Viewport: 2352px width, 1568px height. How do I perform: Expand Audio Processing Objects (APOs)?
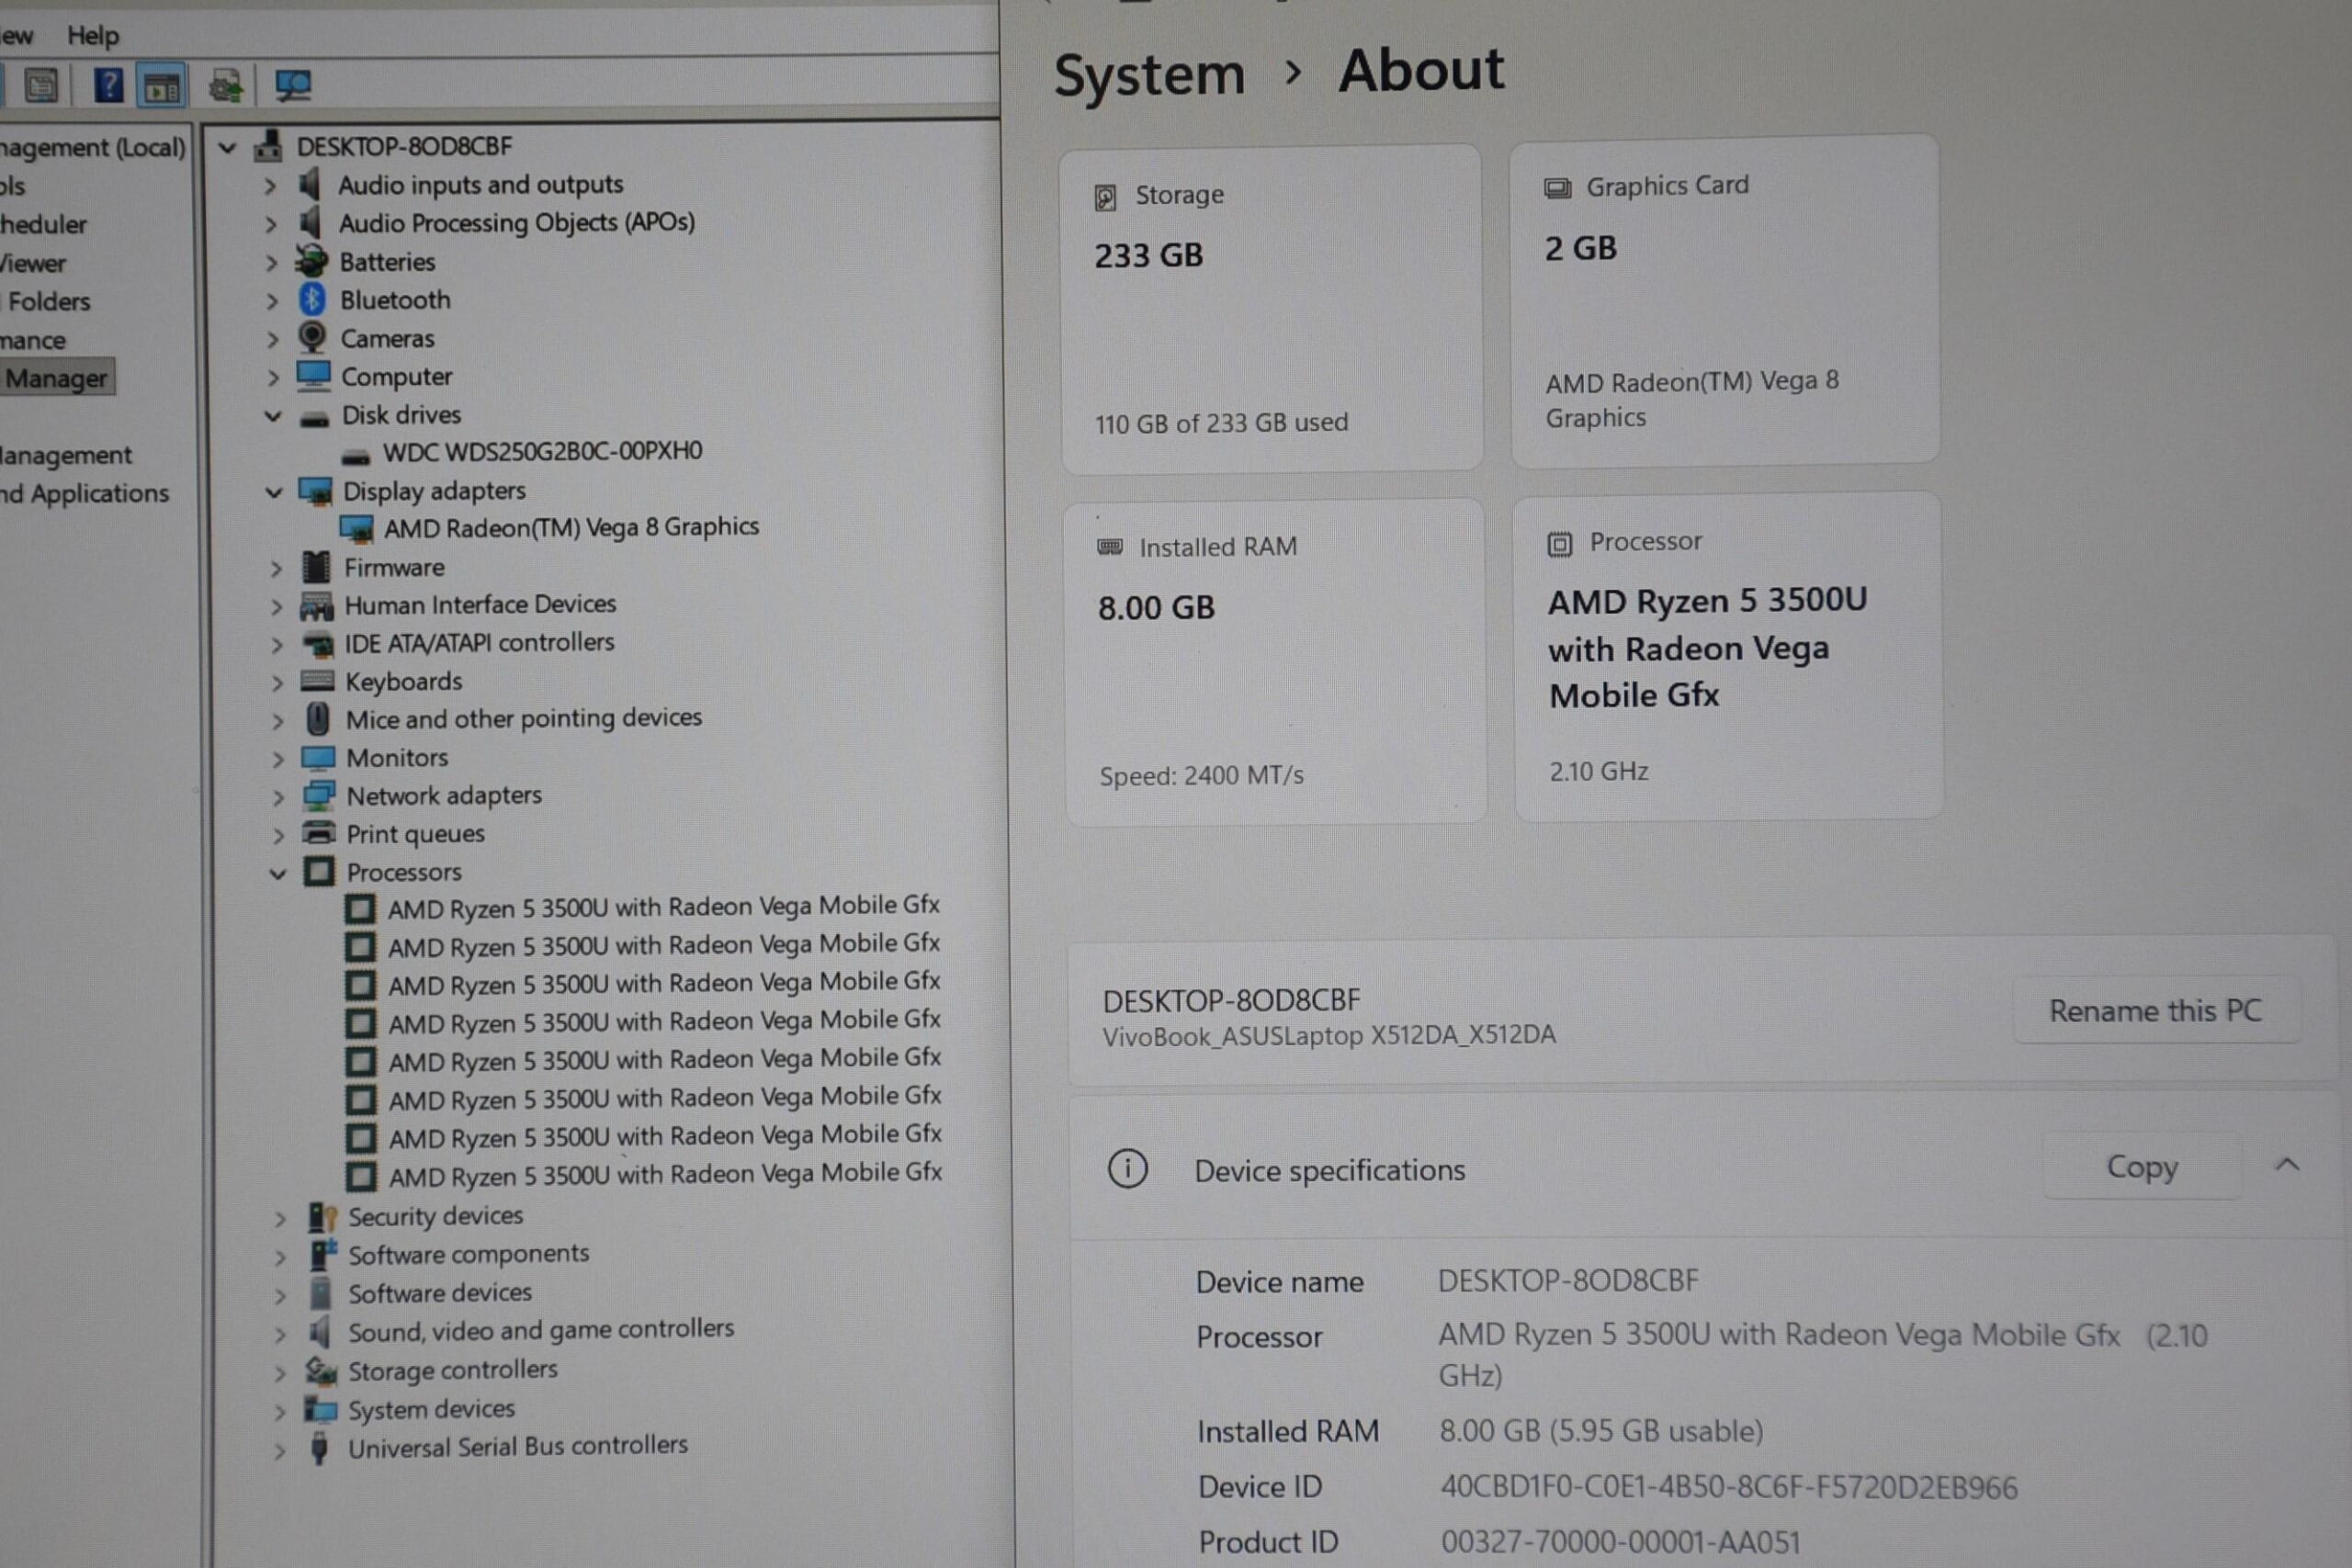[270, 224]
